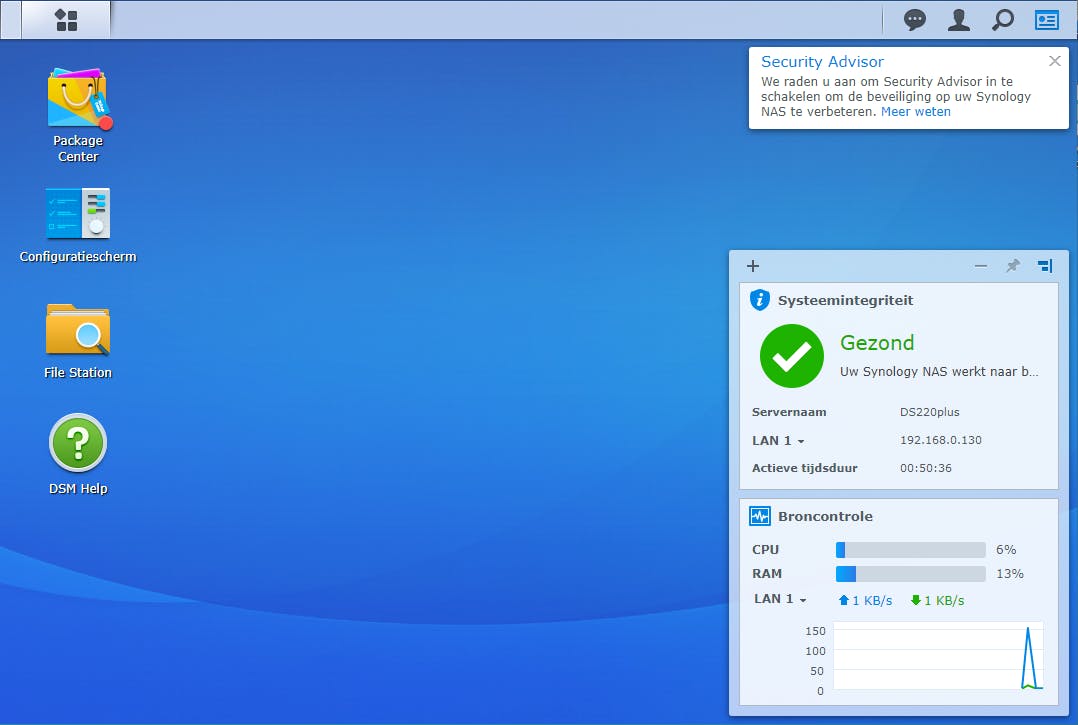This screenshot has width=1078, height=725.
Task: Click the widget layout icon beside pin
Action: click(1045, 266)
